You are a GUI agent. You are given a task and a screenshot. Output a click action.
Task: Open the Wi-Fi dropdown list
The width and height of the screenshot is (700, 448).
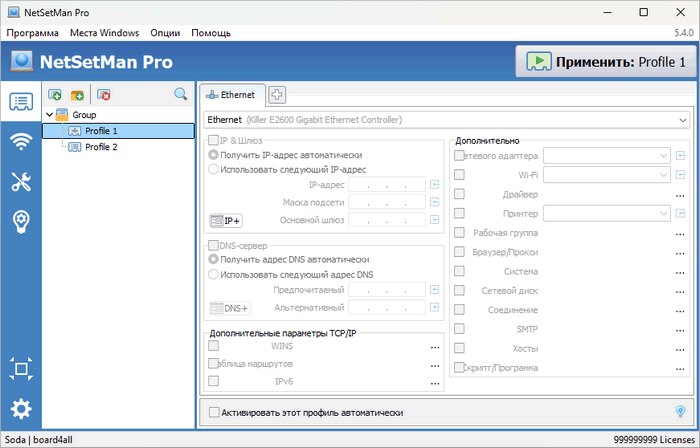663,175
